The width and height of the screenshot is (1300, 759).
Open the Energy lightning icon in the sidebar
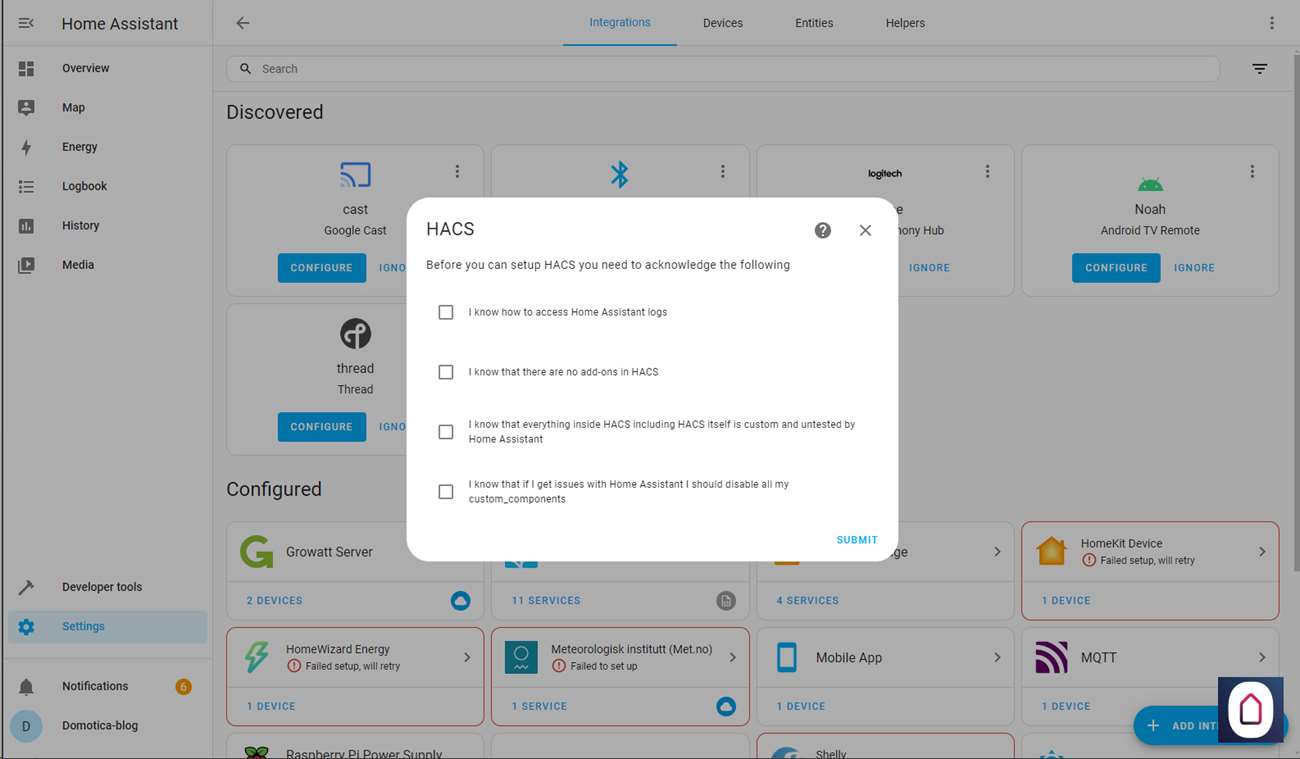26,147
